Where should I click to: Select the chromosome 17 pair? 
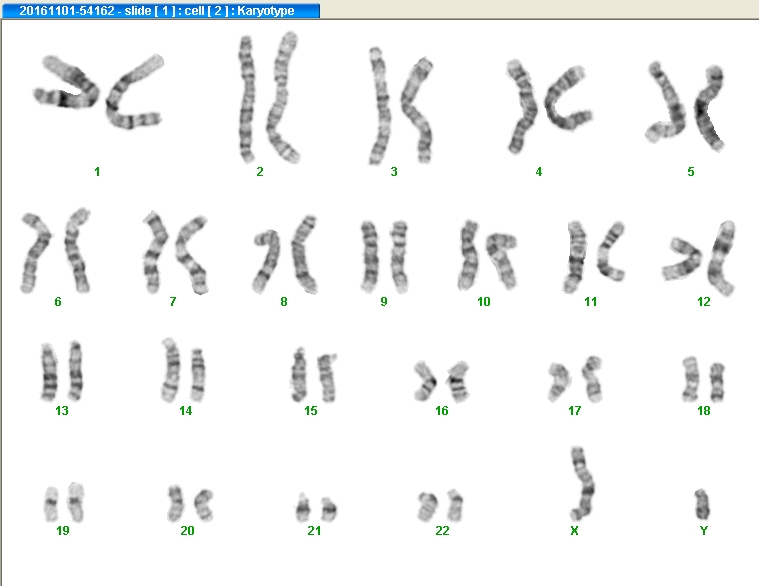pos(575,379)
